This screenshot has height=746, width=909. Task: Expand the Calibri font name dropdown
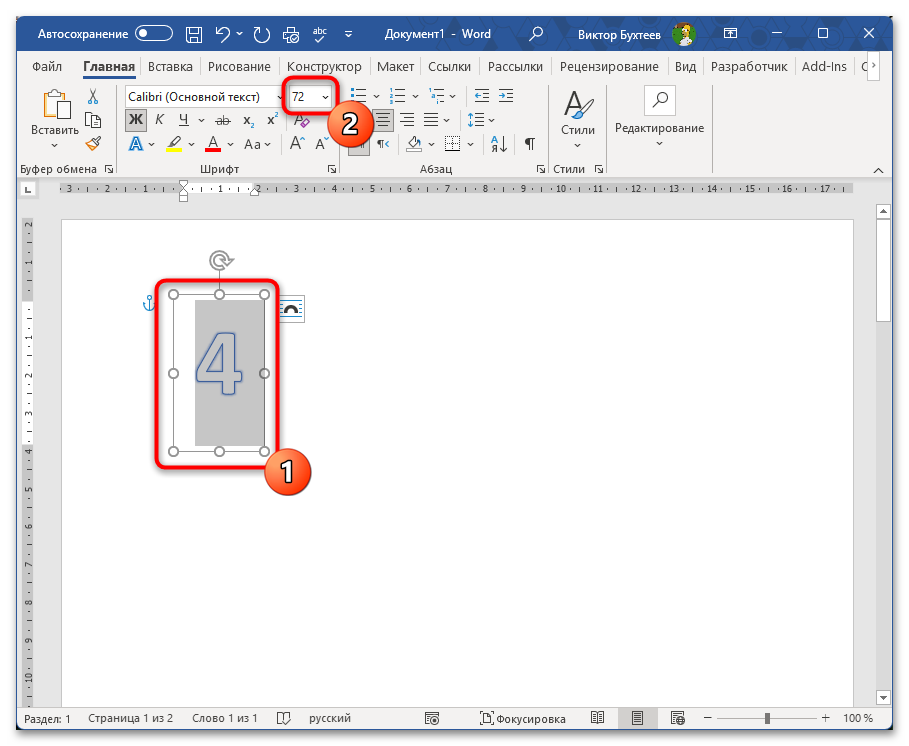pyautogui.click(x=279, y=96)
